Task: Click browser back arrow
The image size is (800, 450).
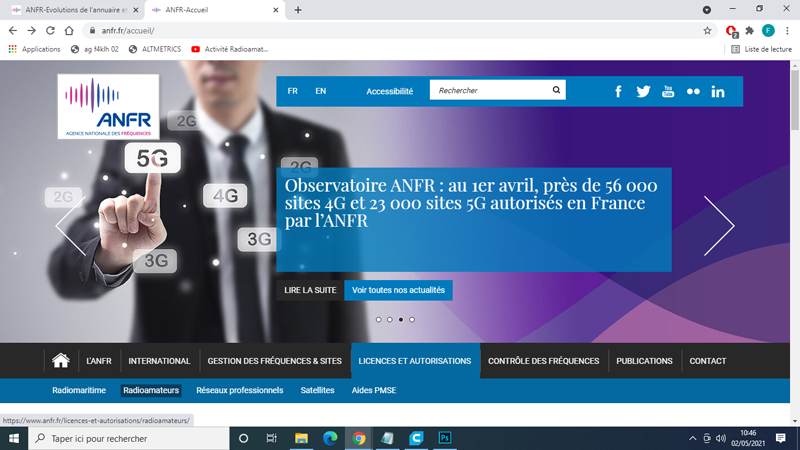Action: [x=13, y=31]
